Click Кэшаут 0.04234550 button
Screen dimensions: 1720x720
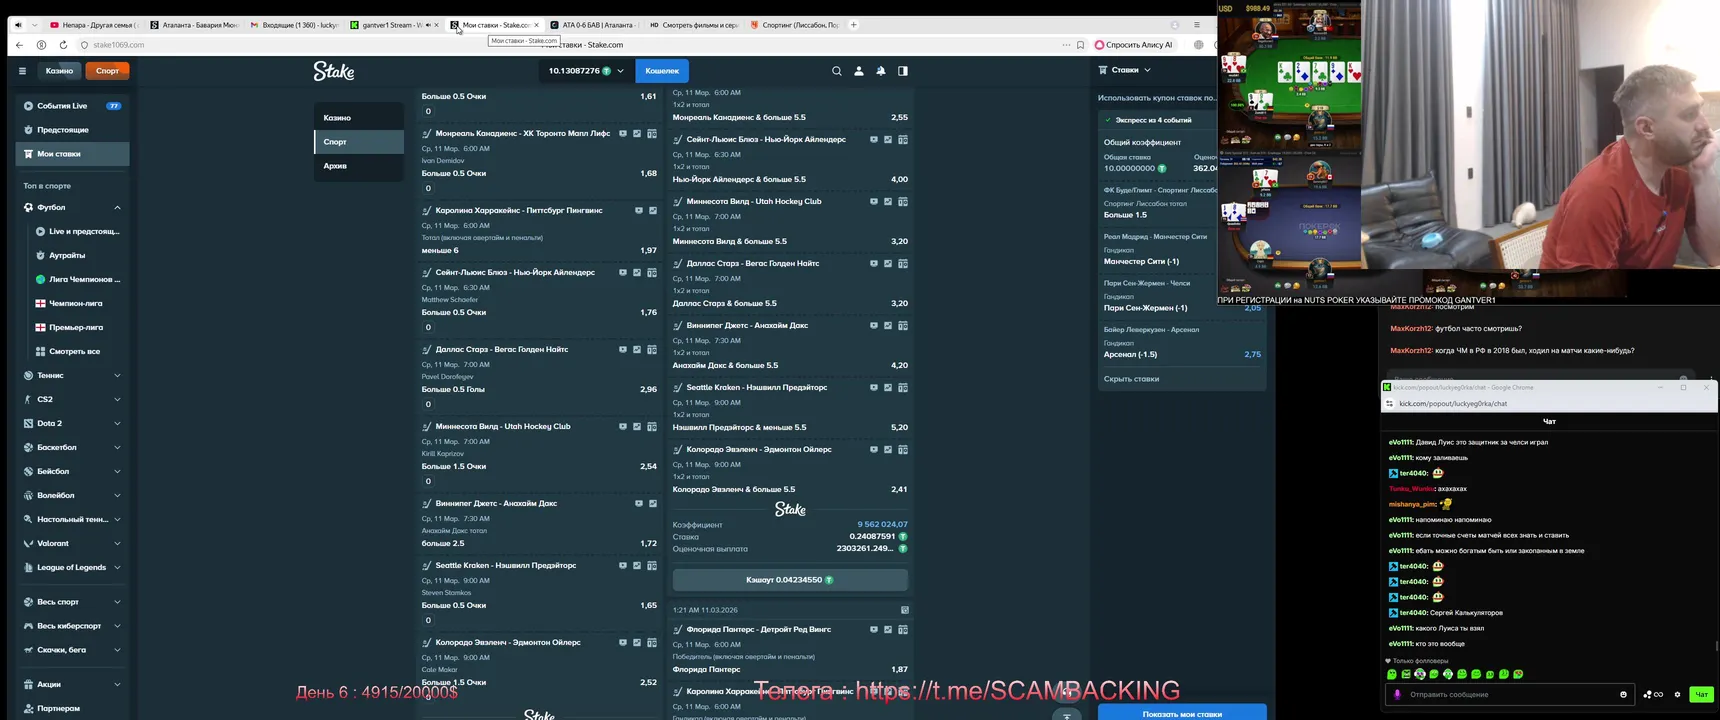[x=790, y=580]
